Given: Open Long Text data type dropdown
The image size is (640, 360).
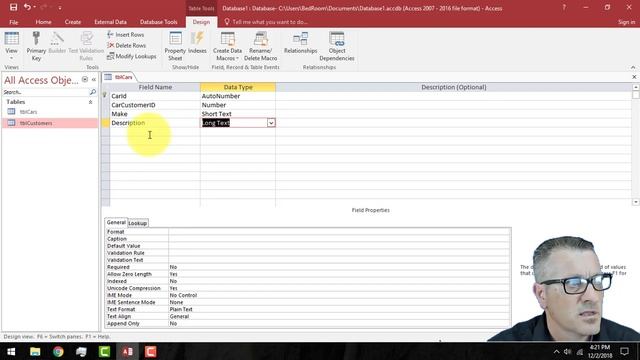Looking at the screenshot, I should pos(271,123).
